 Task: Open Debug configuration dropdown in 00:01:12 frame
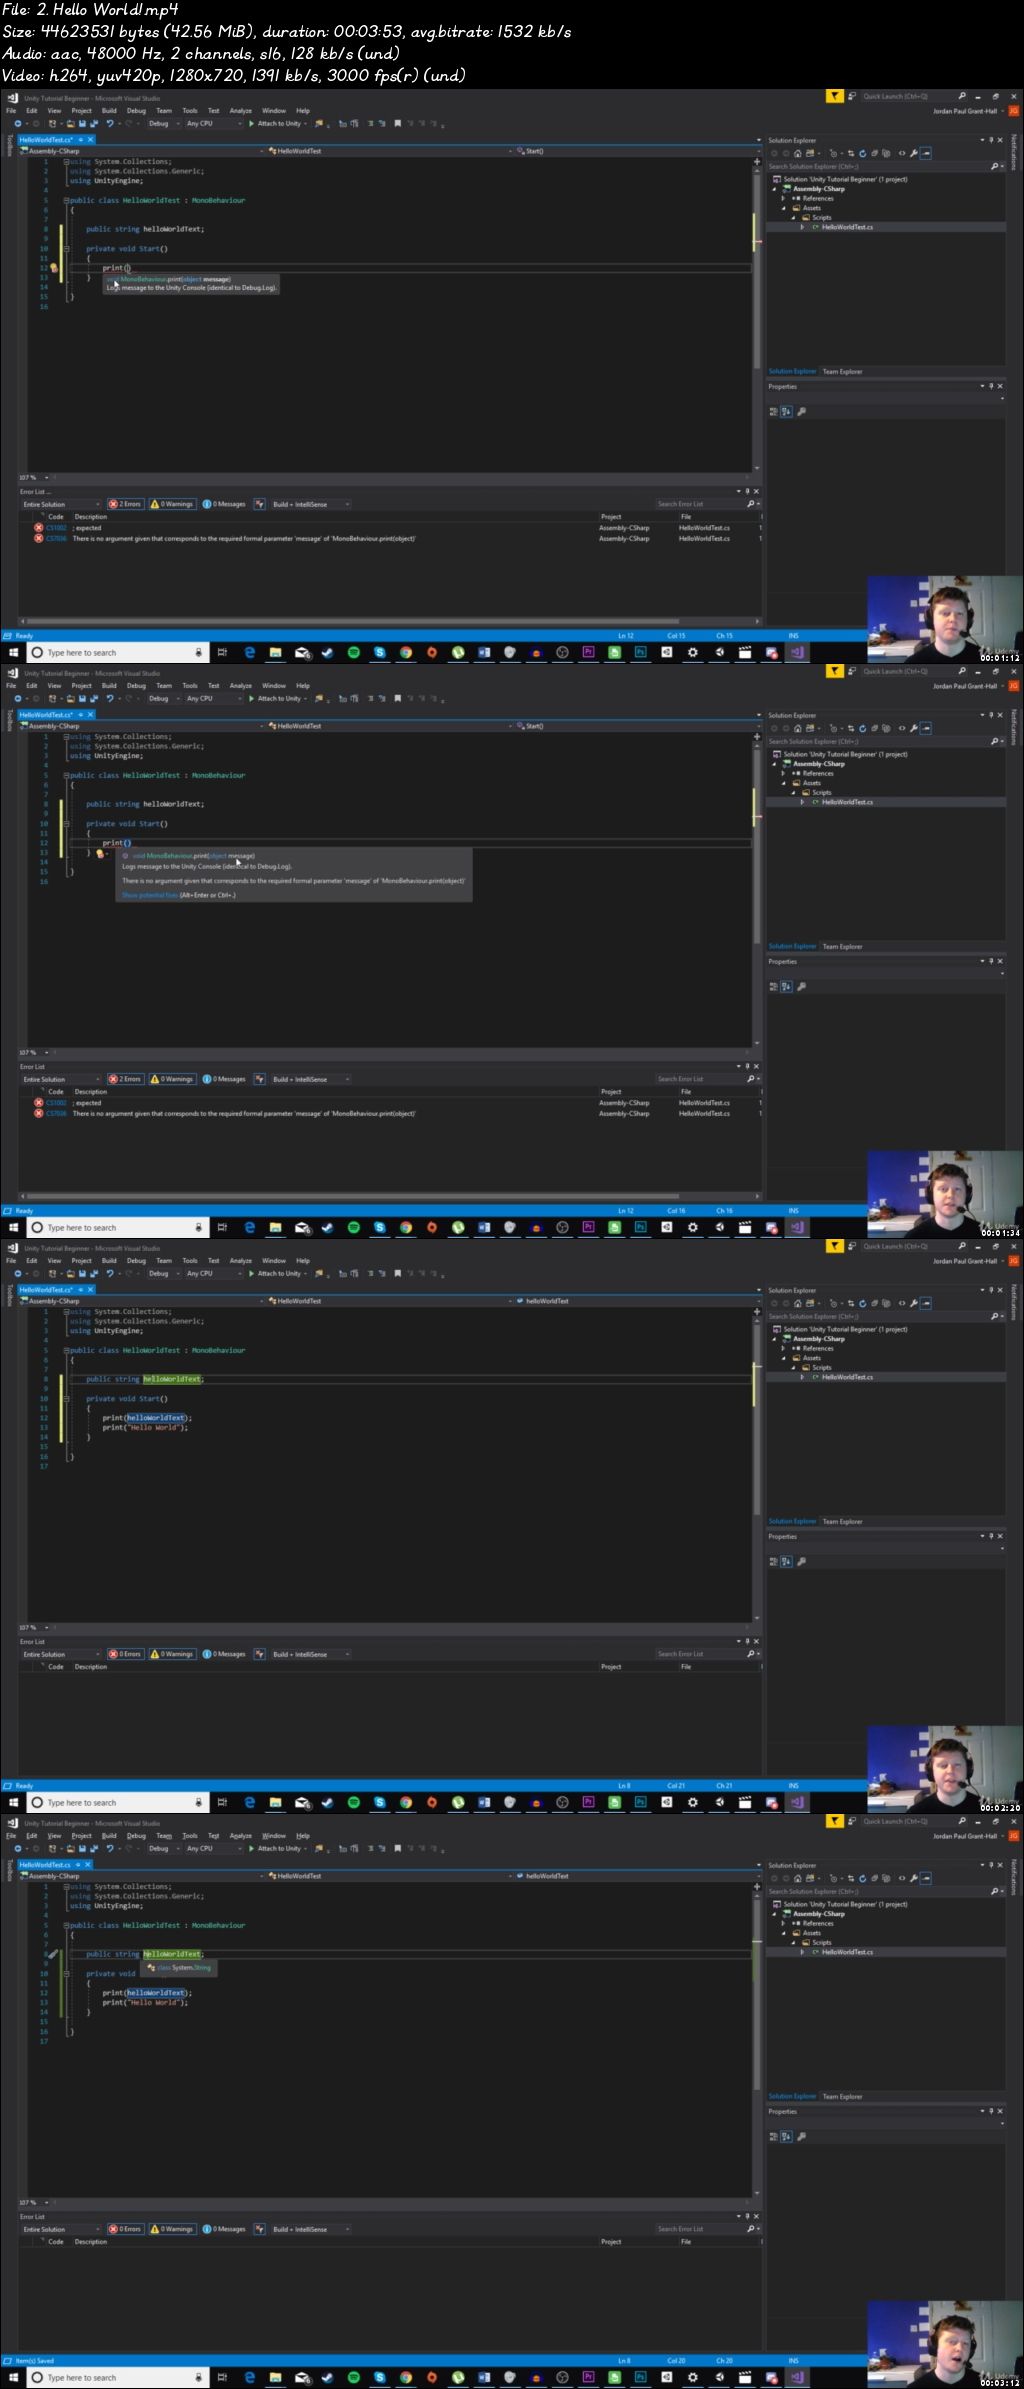coord(163,124)
